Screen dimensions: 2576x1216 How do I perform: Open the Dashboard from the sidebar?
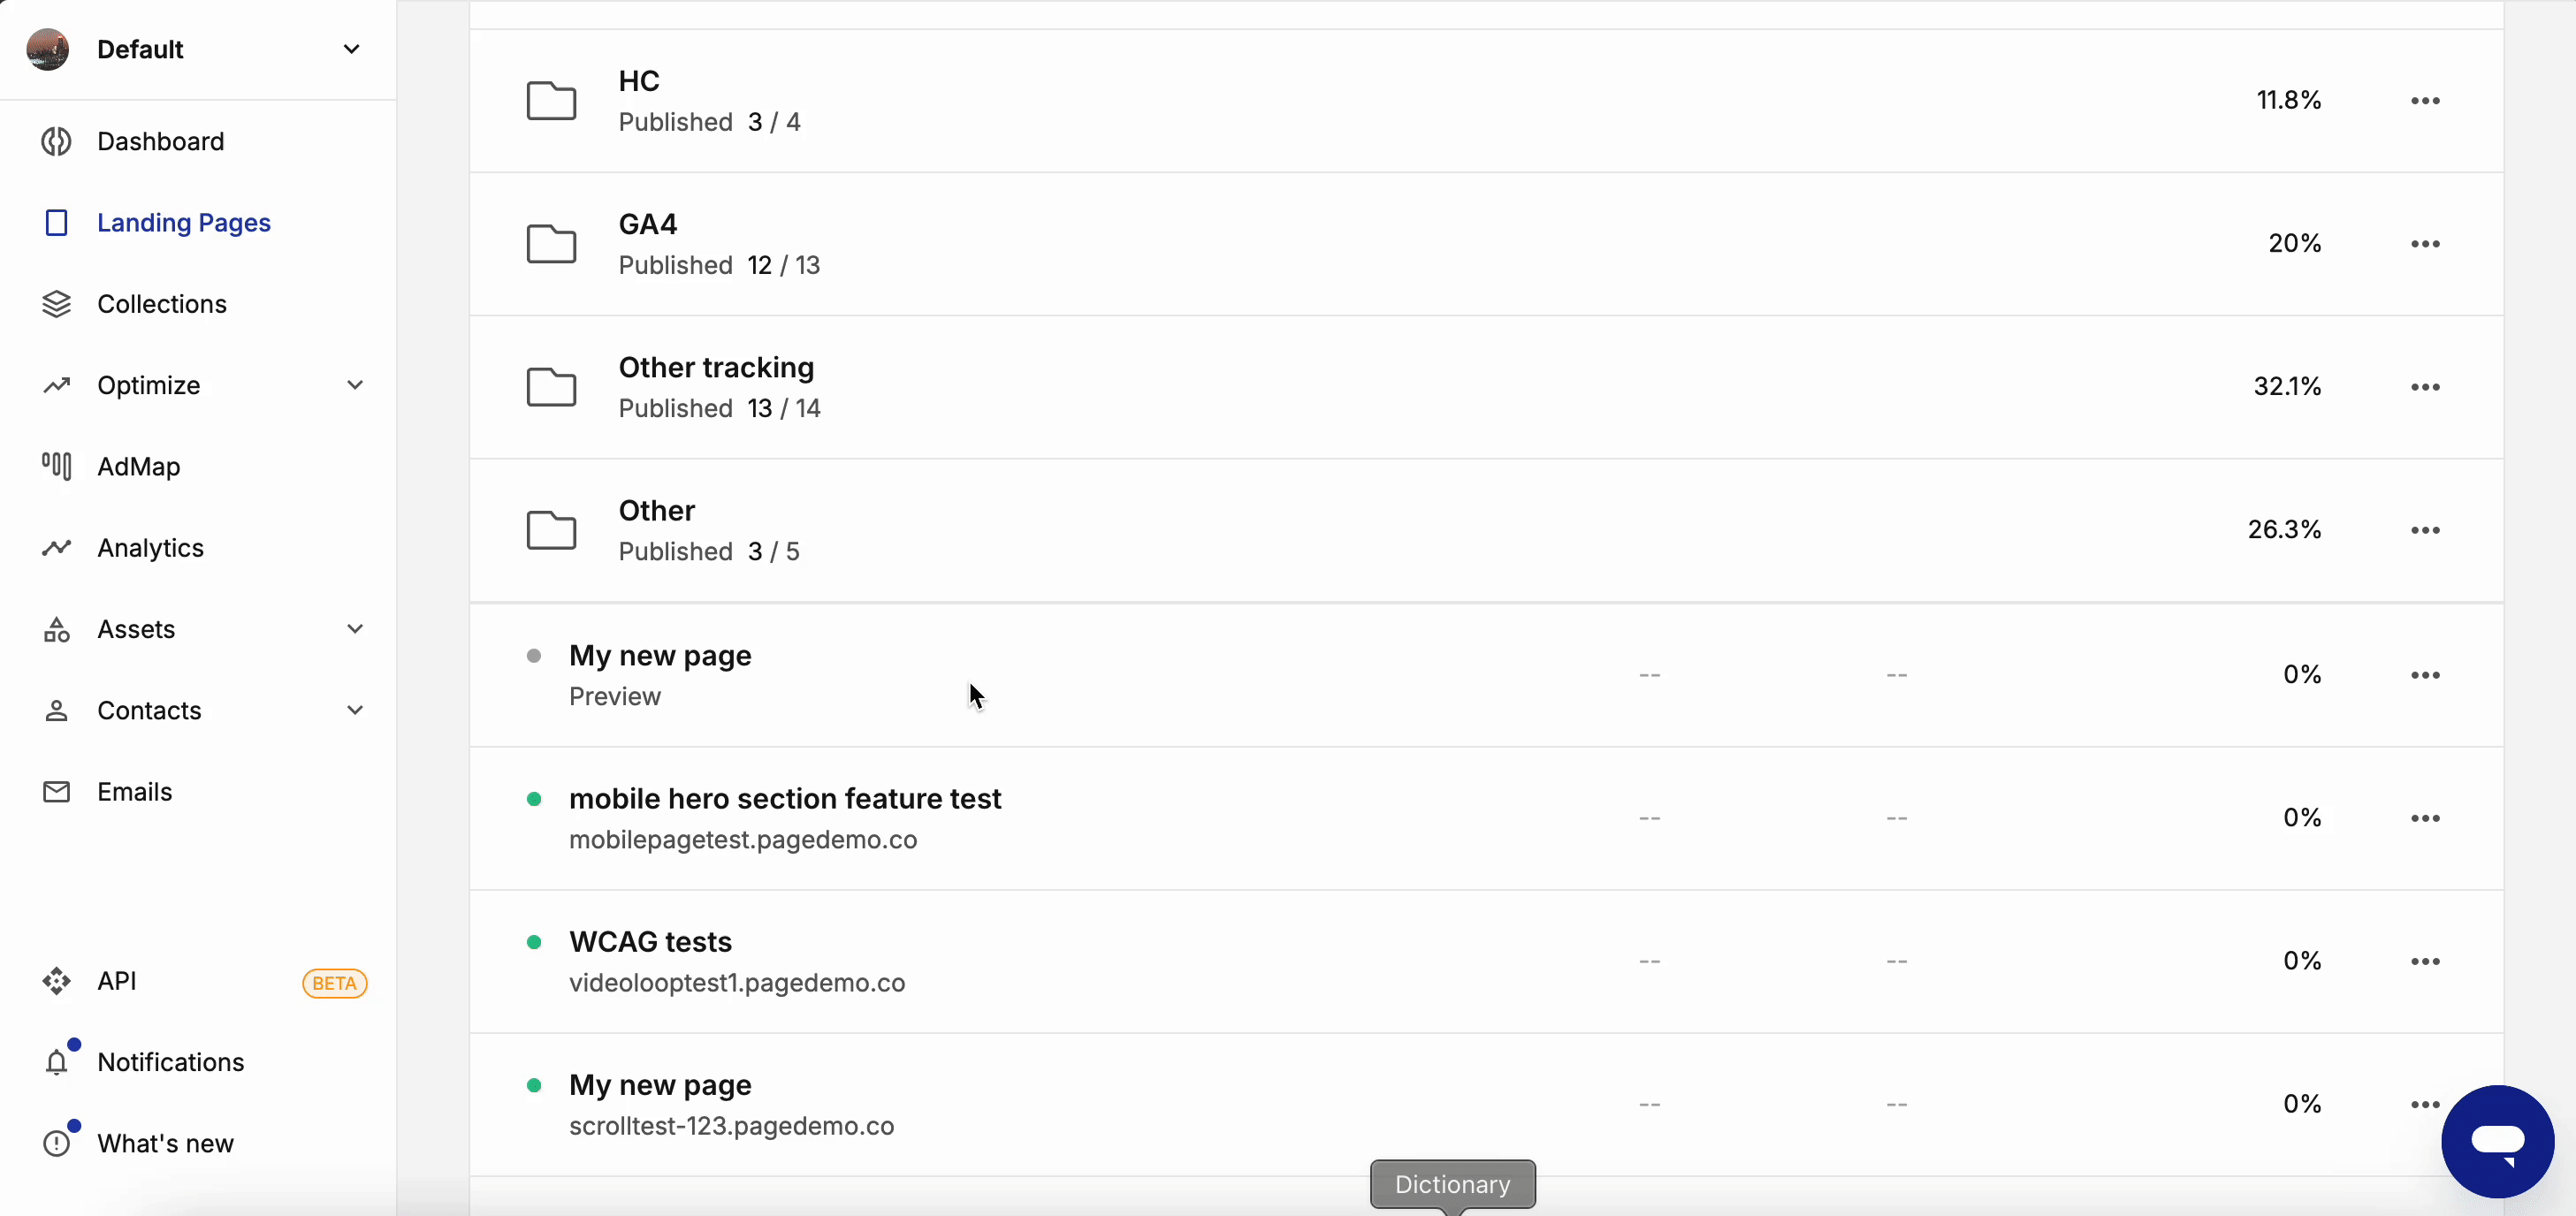click(160, 141)
